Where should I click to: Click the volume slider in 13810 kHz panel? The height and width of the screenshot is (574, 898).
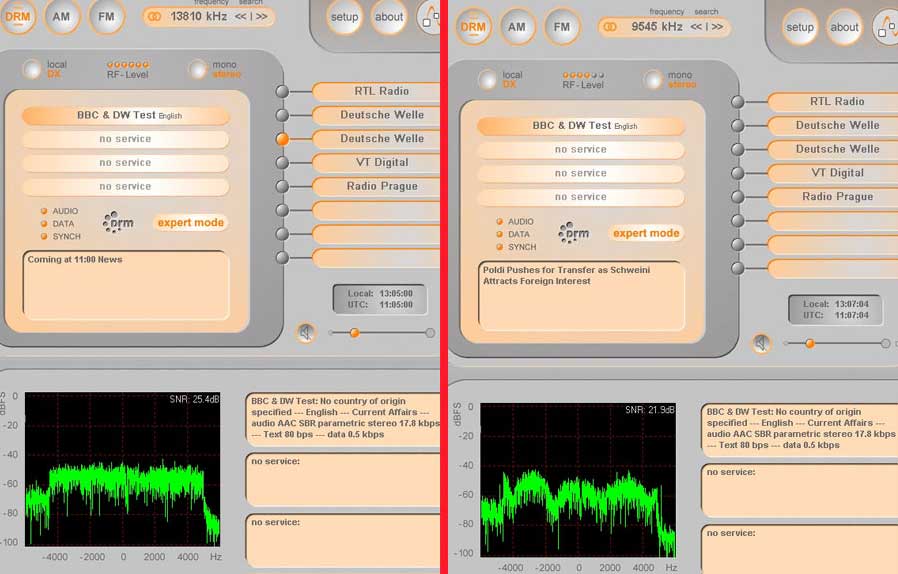pos(381,333)
